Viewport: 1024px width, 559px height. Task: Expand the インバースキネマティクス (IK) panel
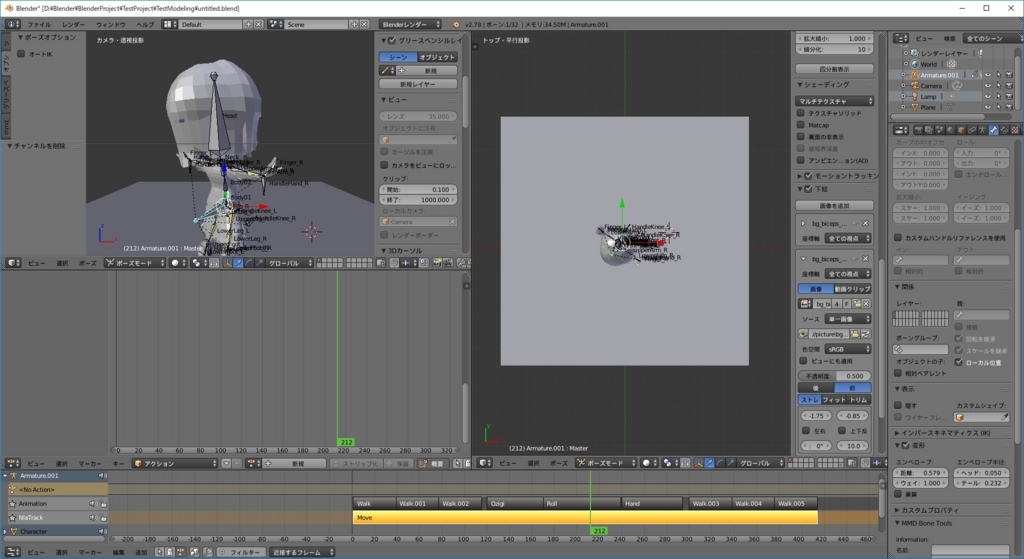(897, 433)
